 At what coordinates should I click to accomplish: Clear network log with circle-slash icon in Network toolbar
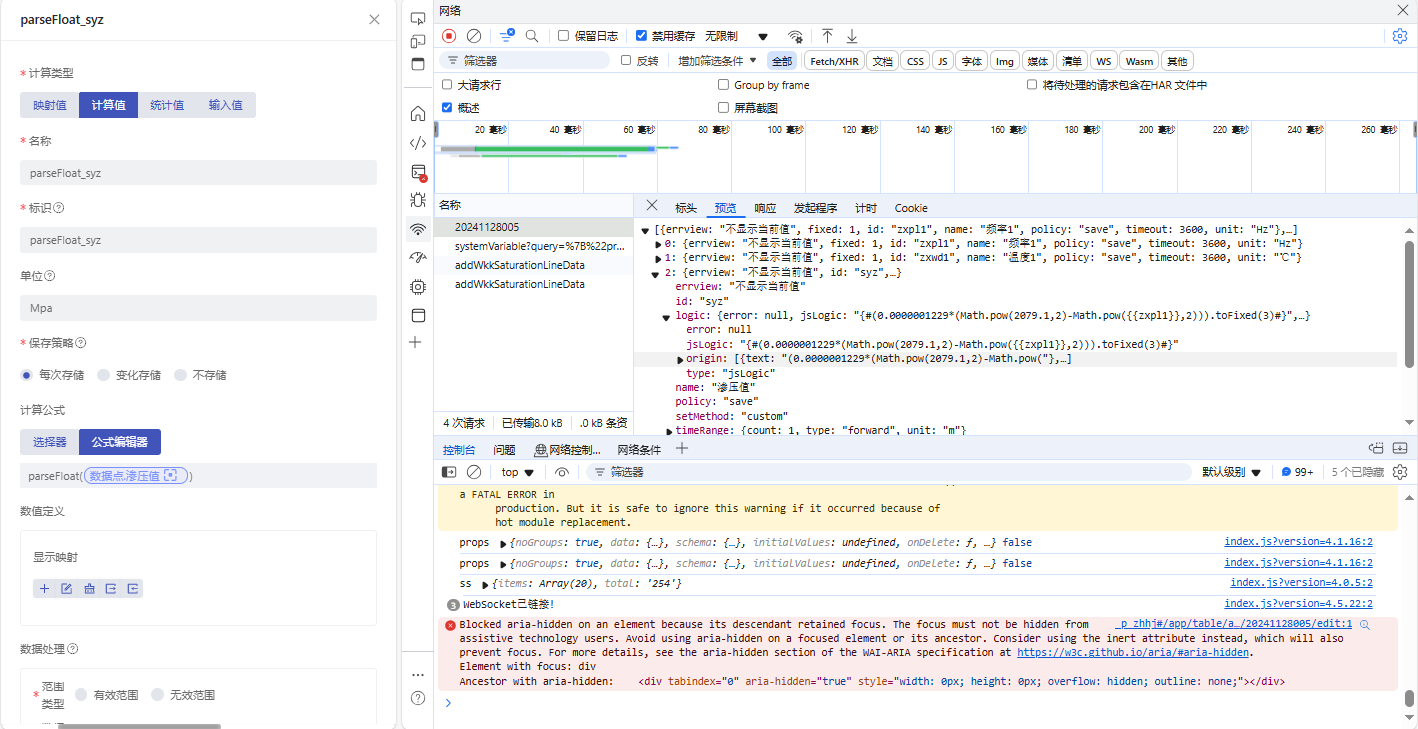pyautogui.click(x=474, y=36)
